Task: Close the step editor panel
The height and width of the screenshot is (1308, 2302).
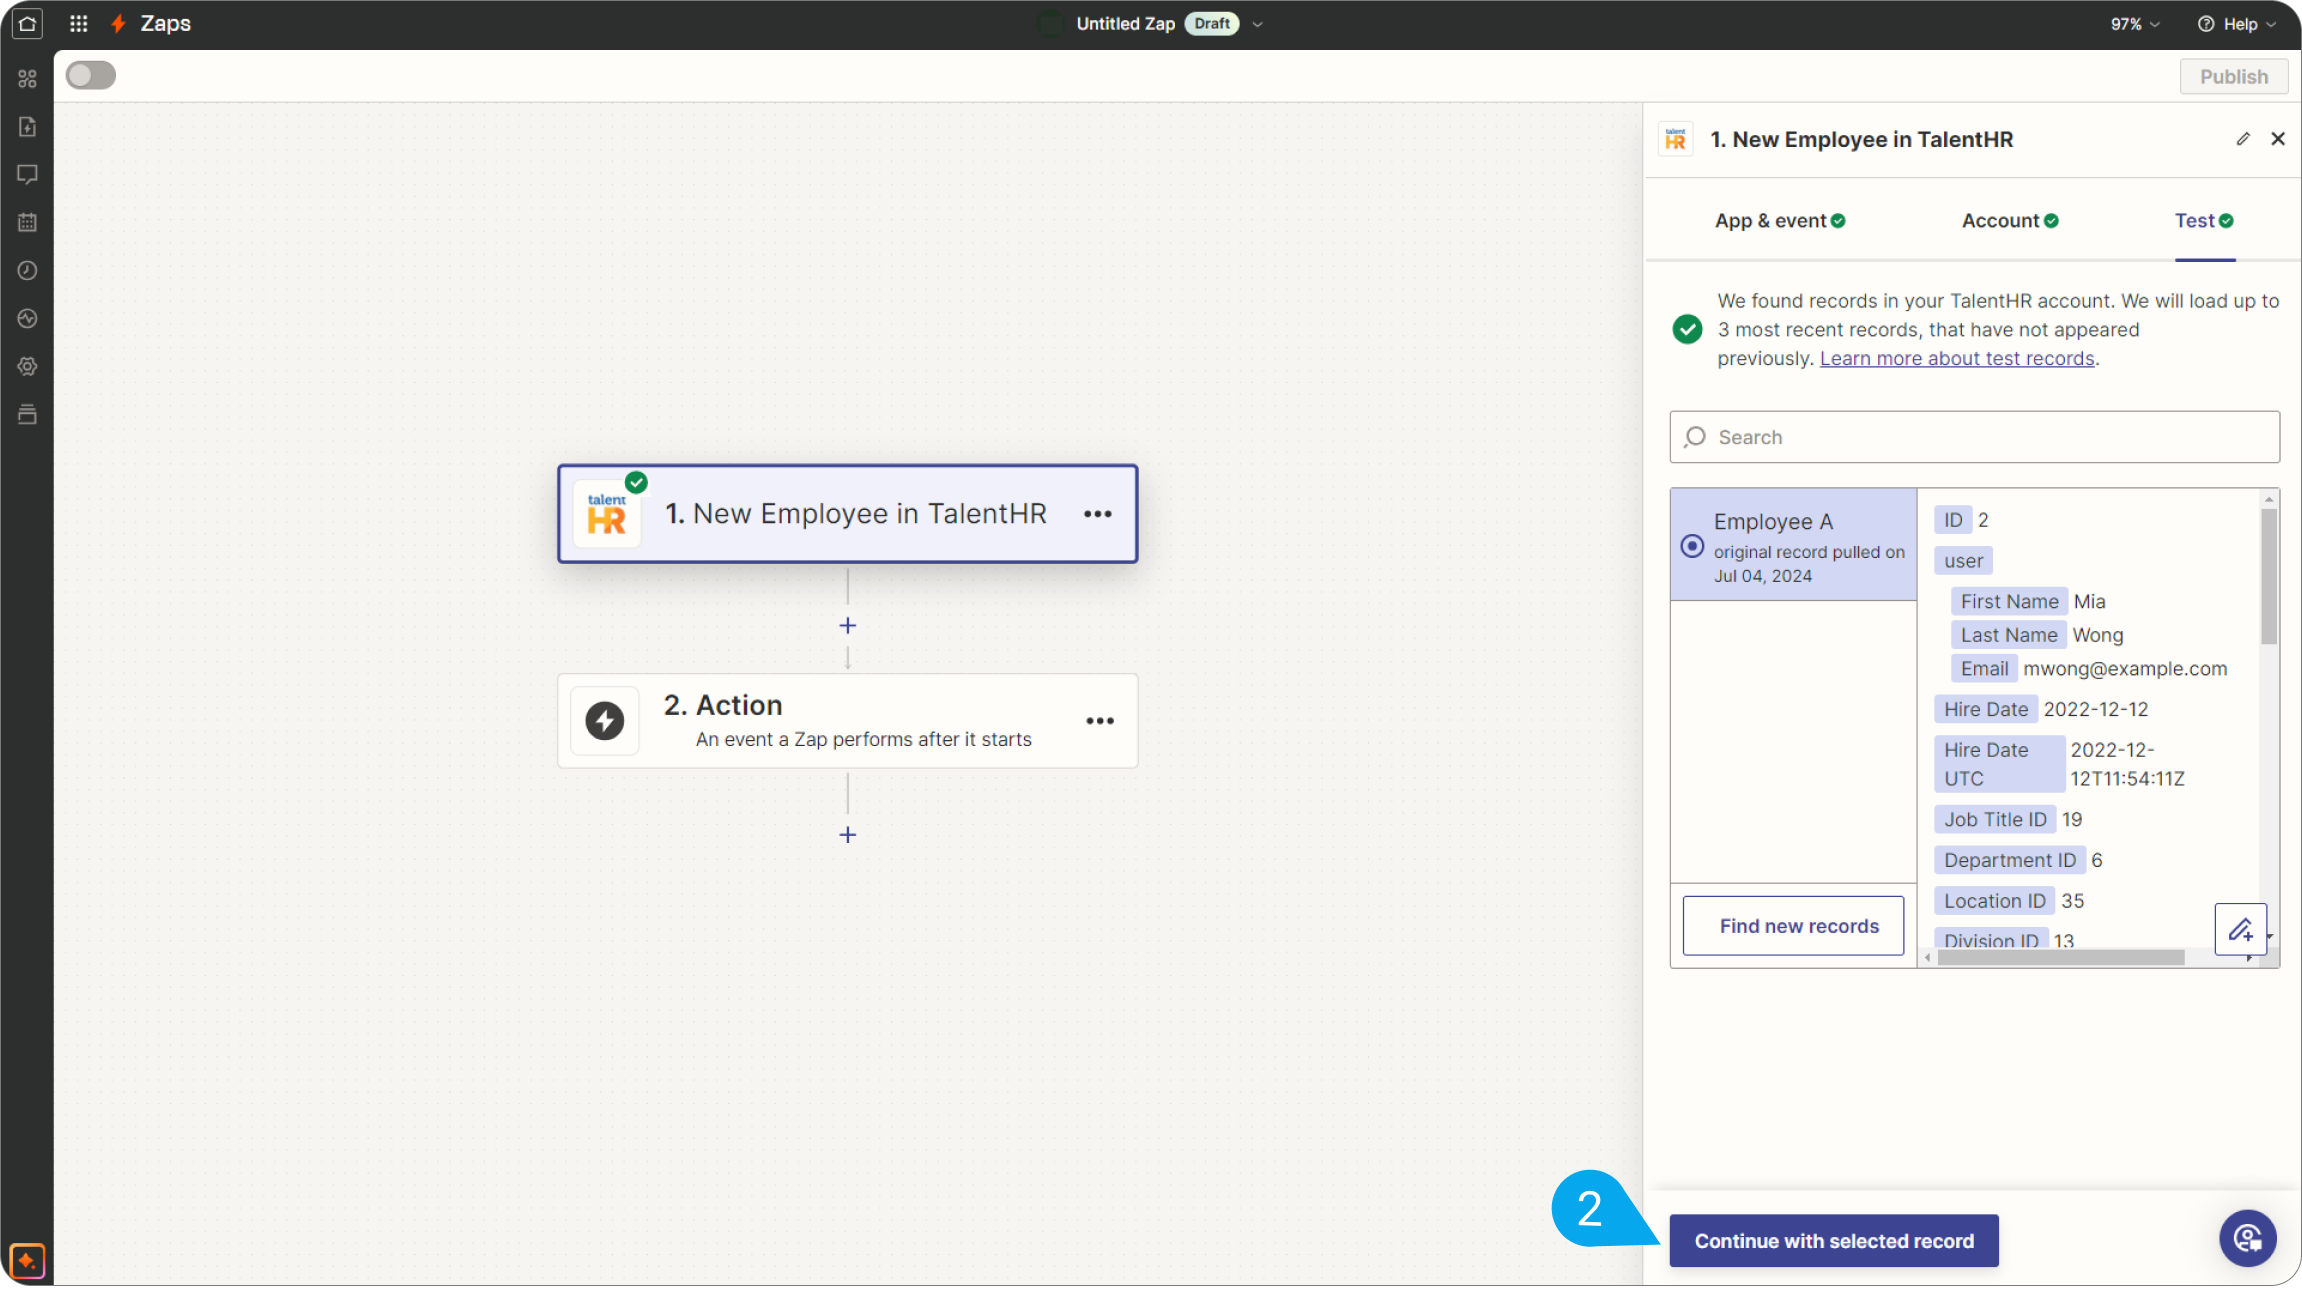Action: (x=2277, y=139)
